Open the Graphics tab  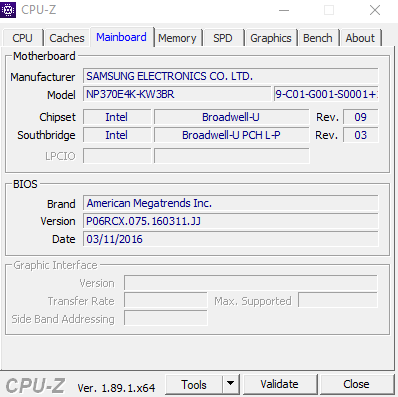(x=271, y=38)
